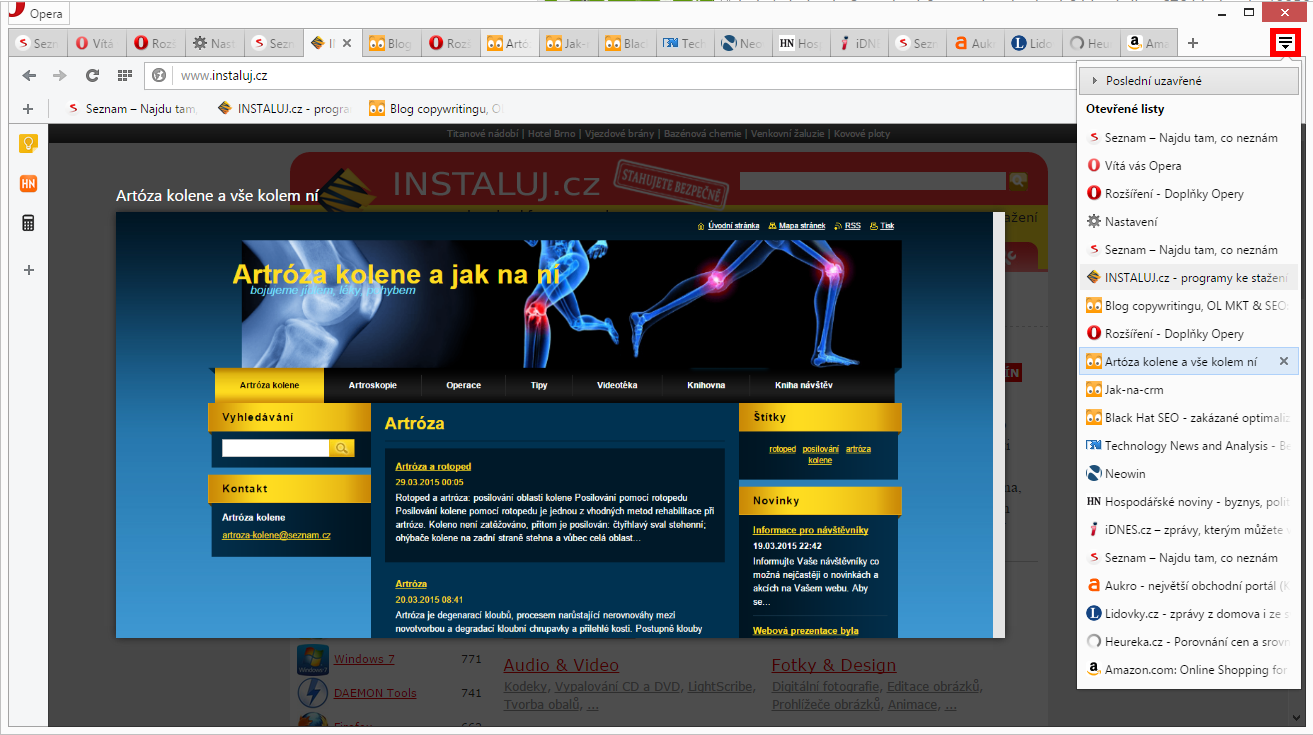The width and height of the screenshot is (1313, 735).
Task: Select 'Blog copywritingu, OL MKT' list entry
Action: click(x=1188, y=305)
